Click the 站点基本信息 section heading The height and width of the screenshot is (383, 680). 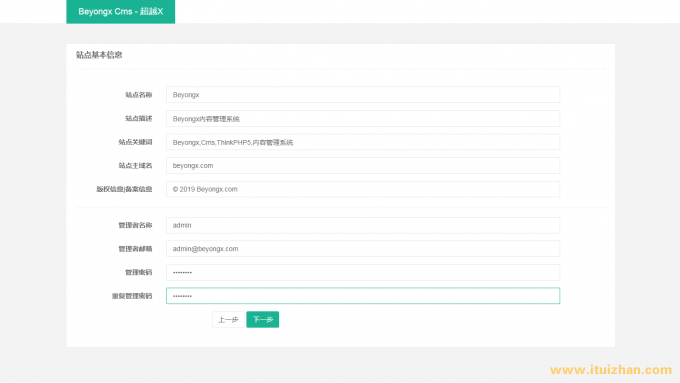point(99,55)
